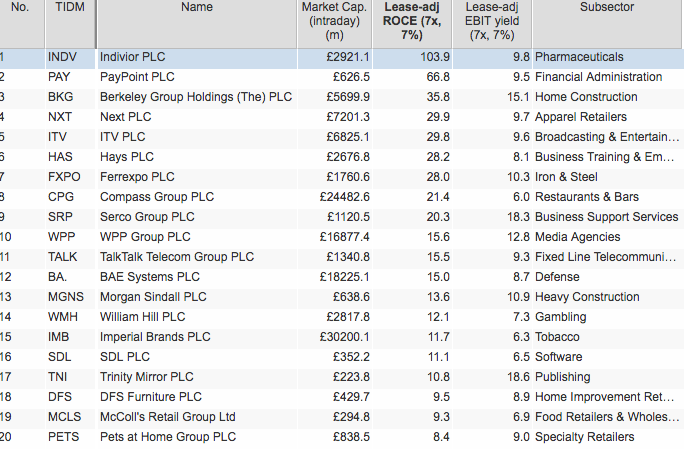Click the Ferrexpo PLC row name
The image size is (684, 450).
(x=137, y=177)
